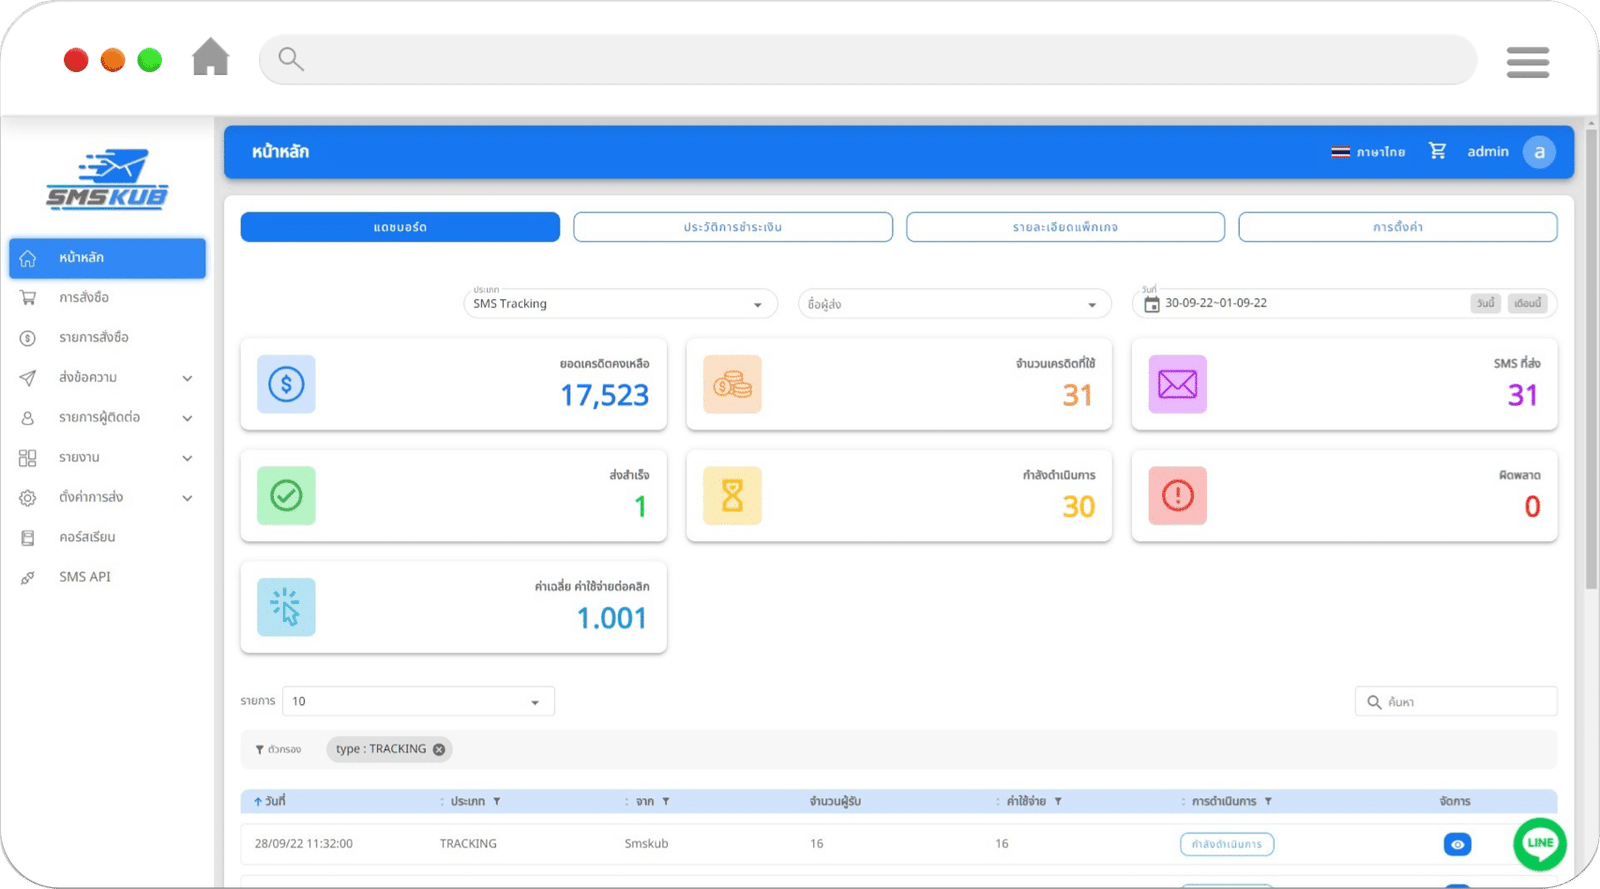Click the in-progress status button in table row
This screenshot has width=1600, height=889.
coord(1226,844)
